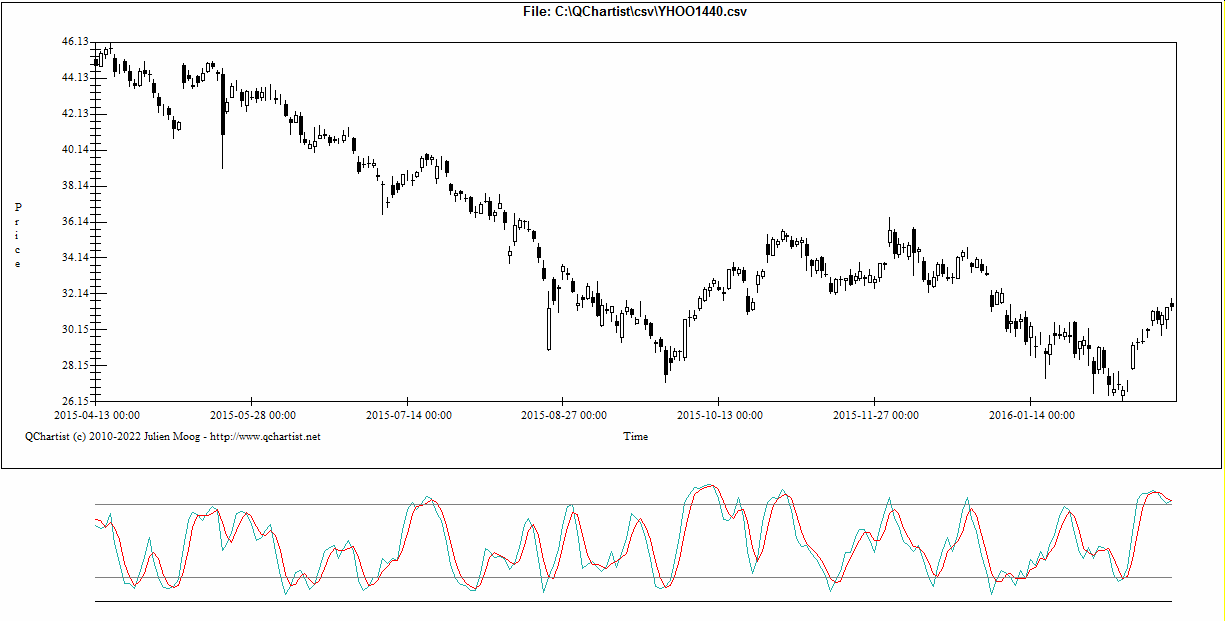
Task: Select the 36.14 price axis label
Action: pos(75,222)
